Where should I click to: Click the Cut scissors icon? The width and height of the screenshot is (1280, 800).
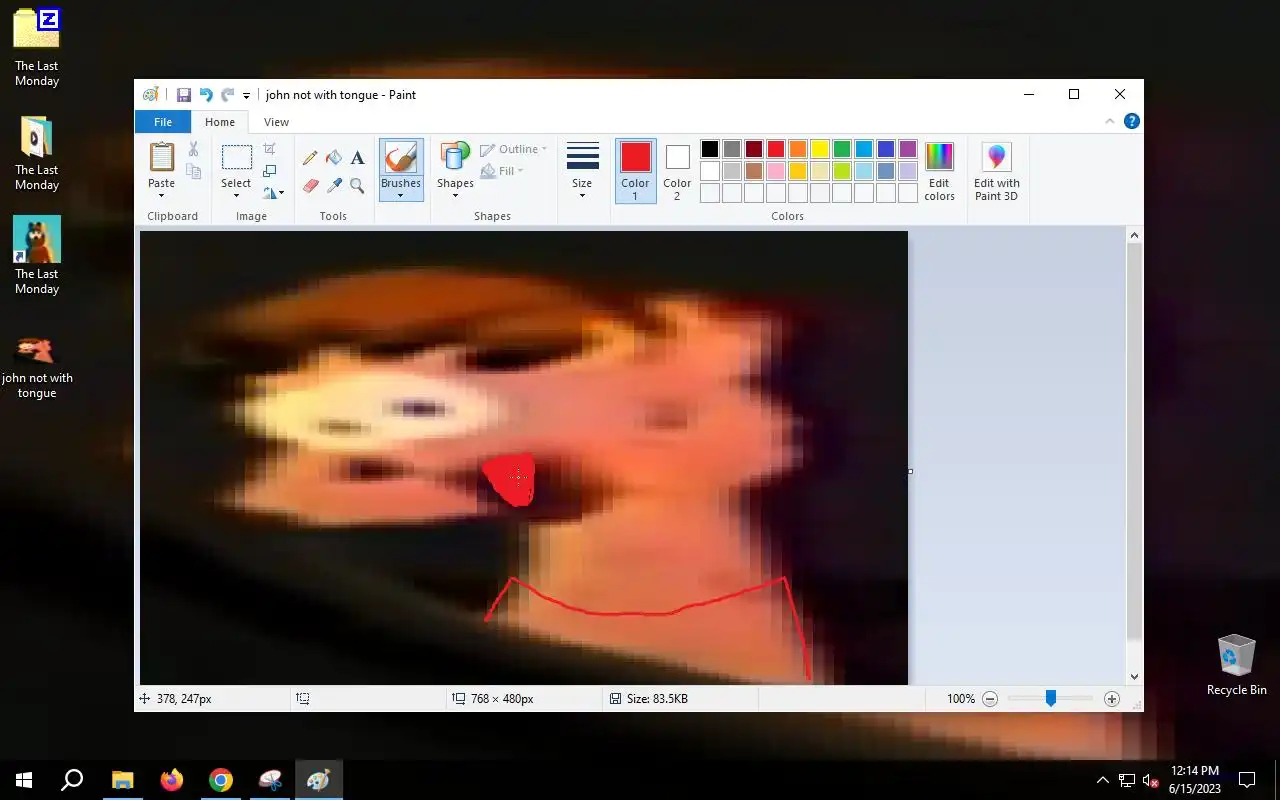coord(194,149)
